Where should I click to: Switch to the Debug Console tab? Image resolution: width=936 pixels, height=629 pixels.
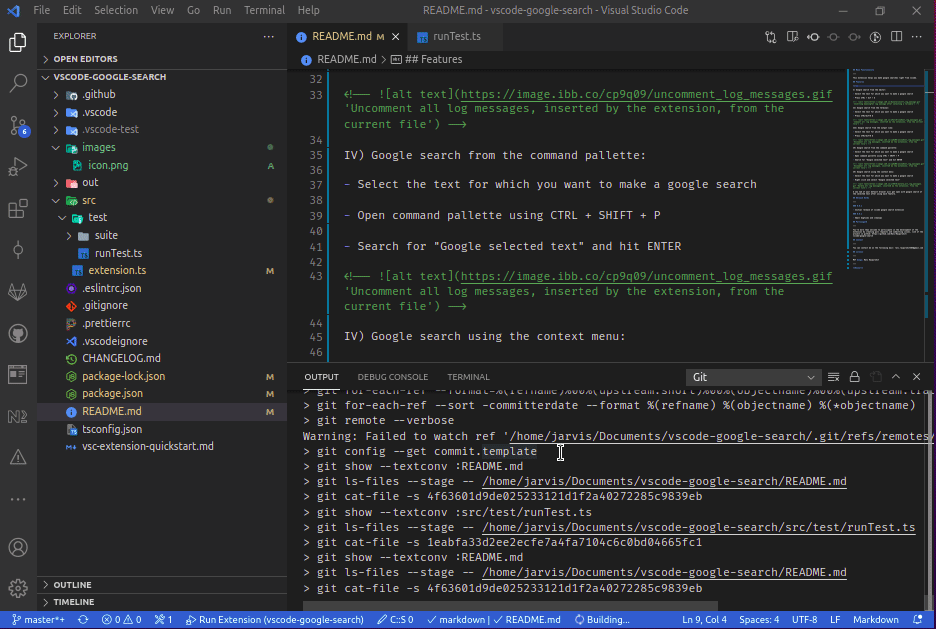[x=392, y=377]
